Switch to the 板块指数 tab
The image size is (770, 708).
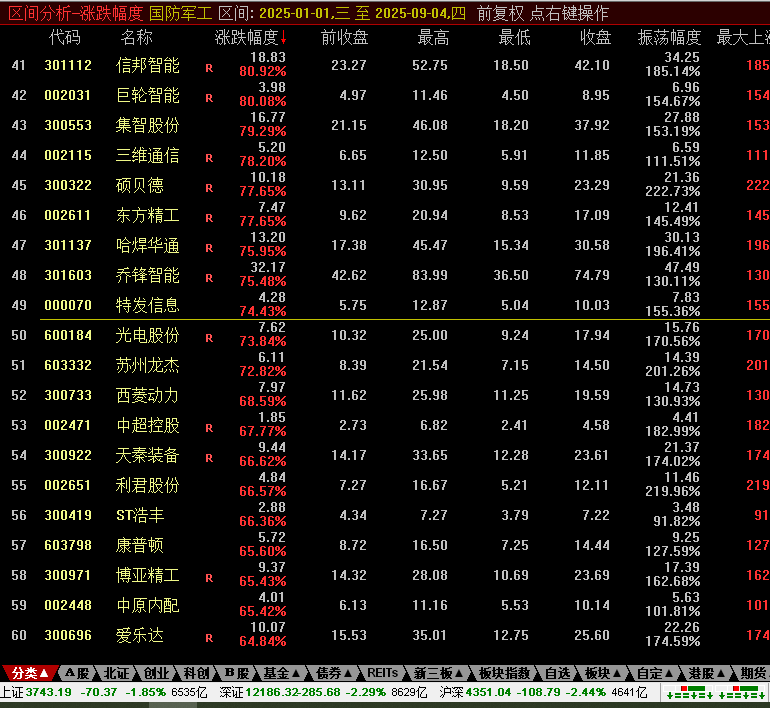tap(504, 673)
